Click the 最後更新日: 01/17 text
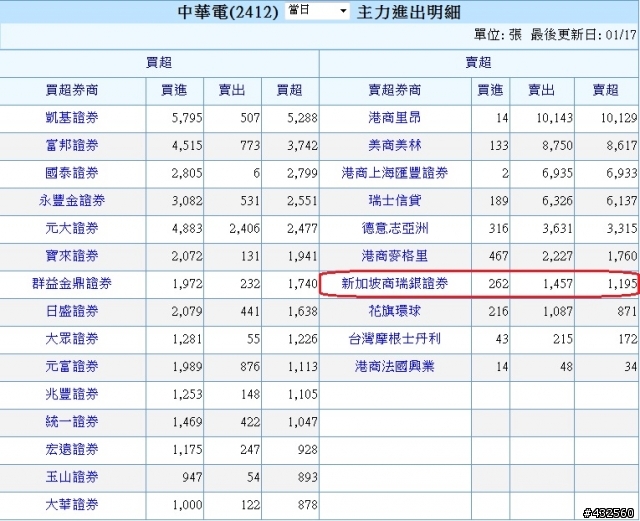Image resolution: width=640 pixels, height=521 pixels. click(584, 35)
